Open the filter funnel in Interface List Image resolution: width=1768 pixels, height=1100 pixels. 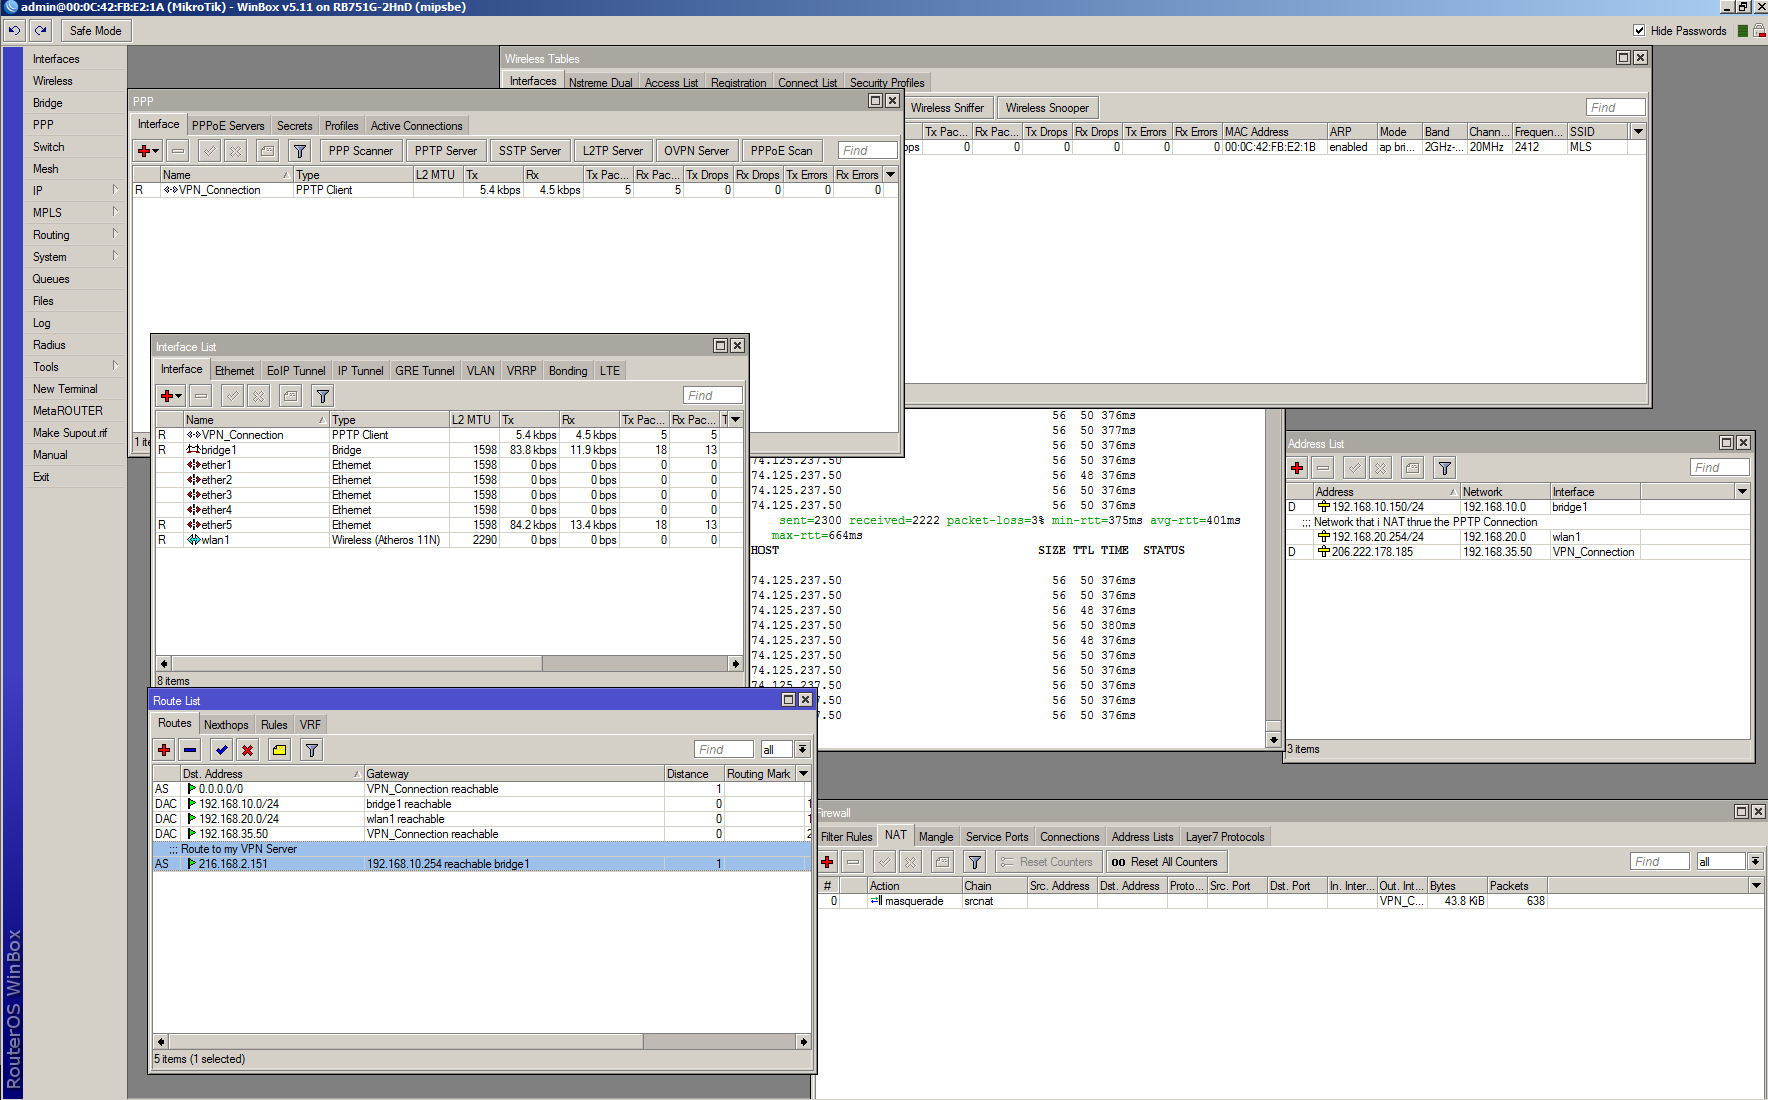tap(322, 395)
